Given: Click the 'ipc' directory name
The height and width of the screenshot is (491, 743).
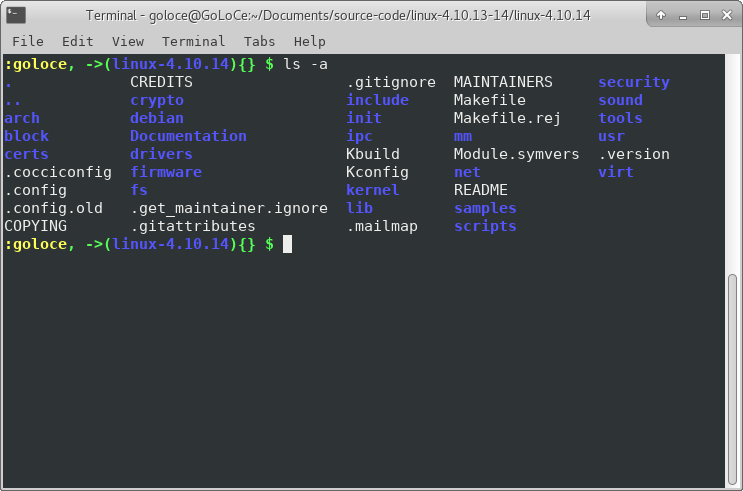Looking at the screenshot, I should [x=360, y=136].
